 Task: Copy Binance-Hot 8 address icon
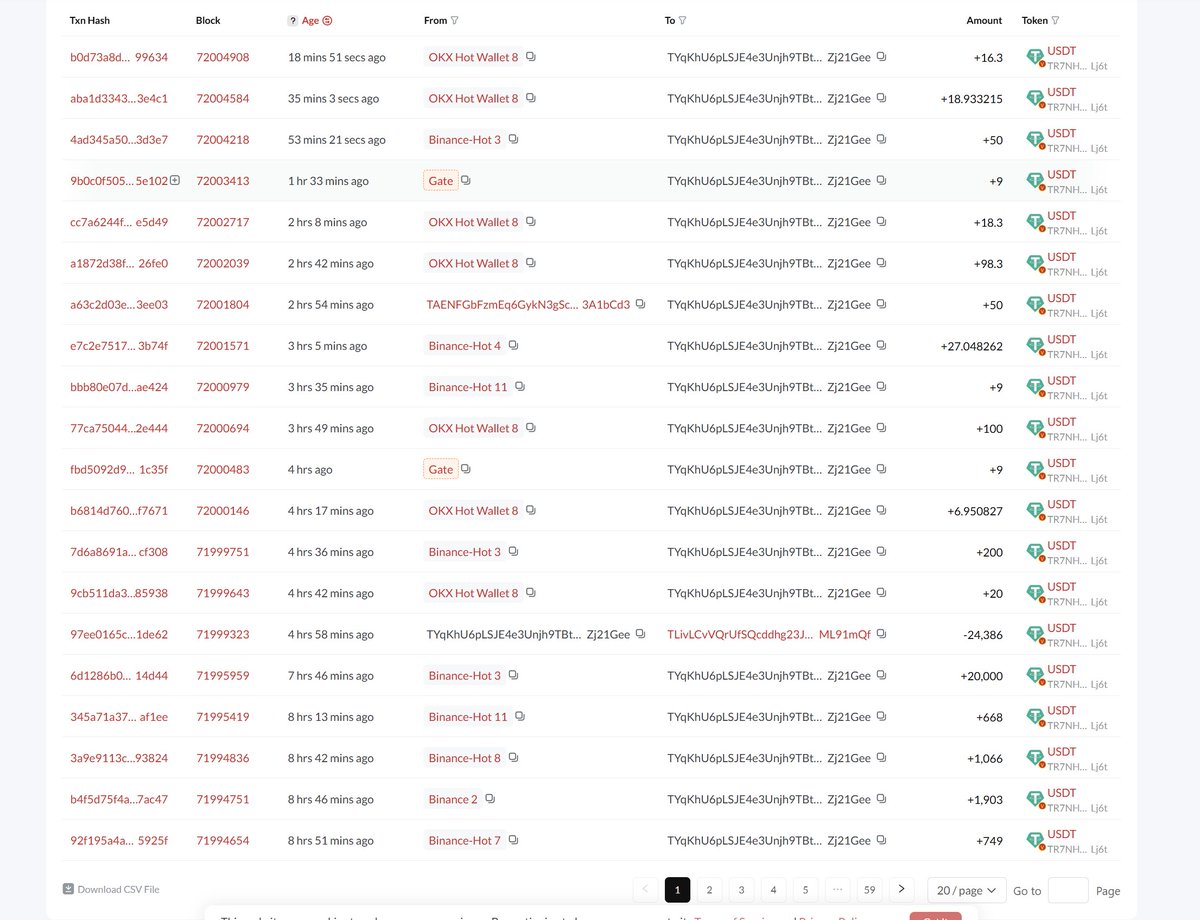[513, 757]
